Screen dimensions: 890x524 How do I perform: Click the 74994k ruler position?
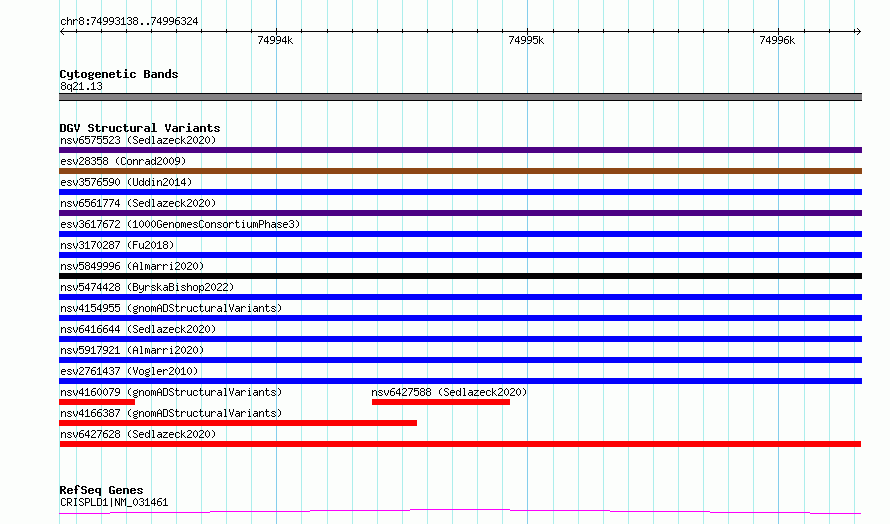pyautogui.click(x=275, y=40)
